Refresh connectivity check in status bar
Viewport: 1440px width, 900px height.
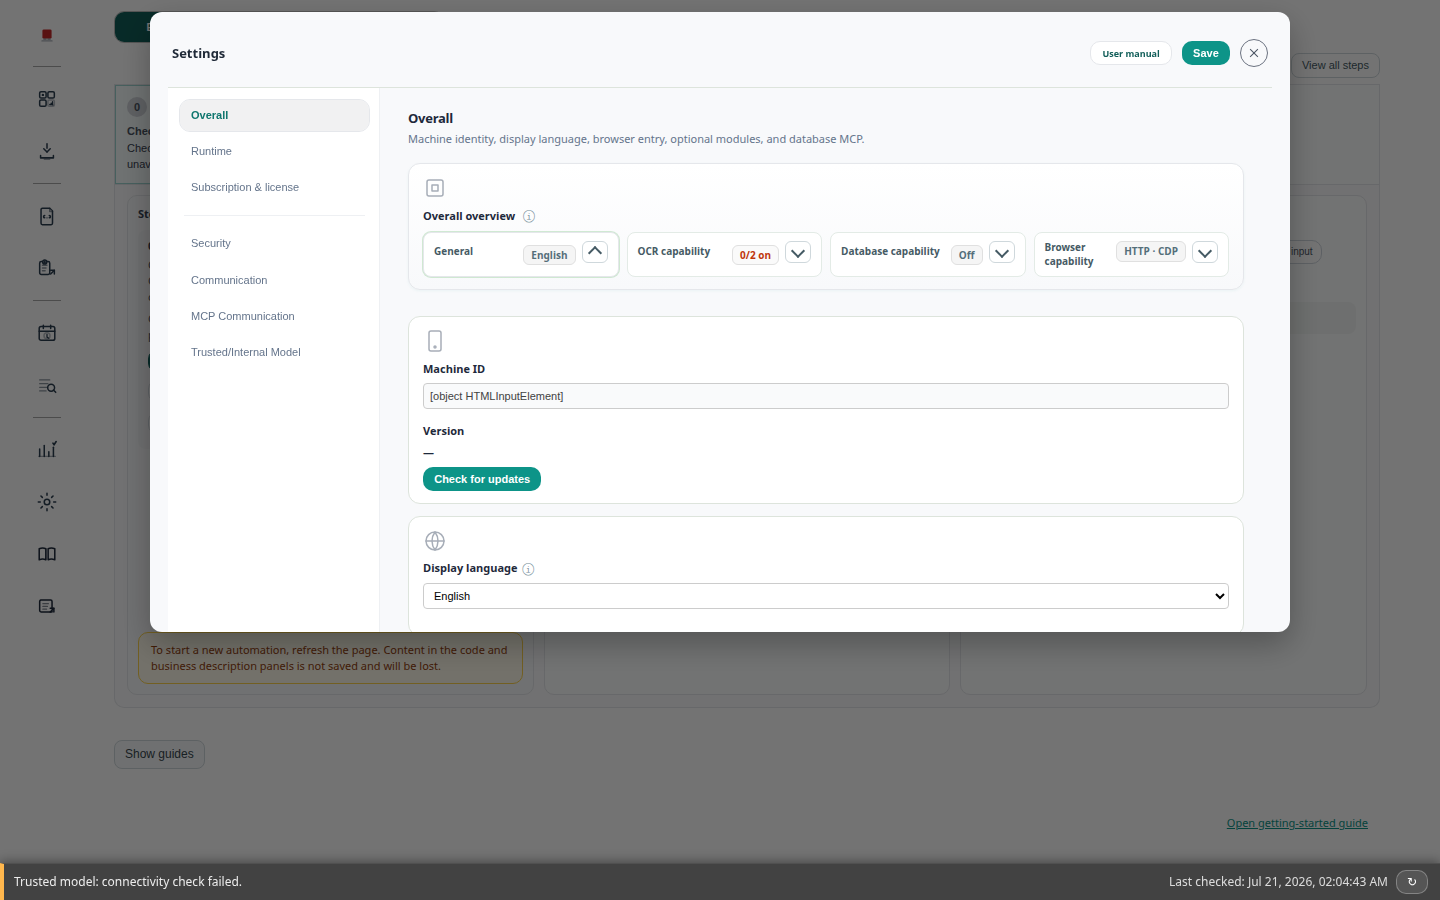click(1412, 882)
